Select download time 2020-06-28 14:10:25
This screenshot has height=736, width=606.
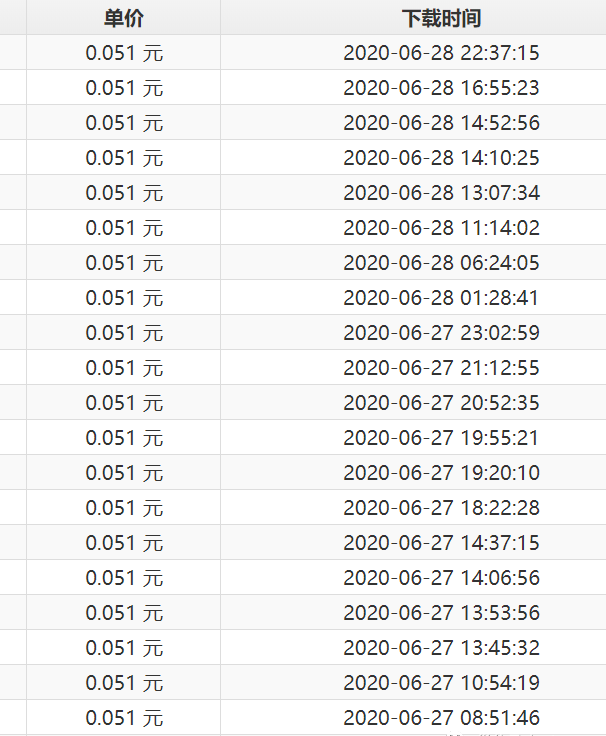tap(441, 158)
